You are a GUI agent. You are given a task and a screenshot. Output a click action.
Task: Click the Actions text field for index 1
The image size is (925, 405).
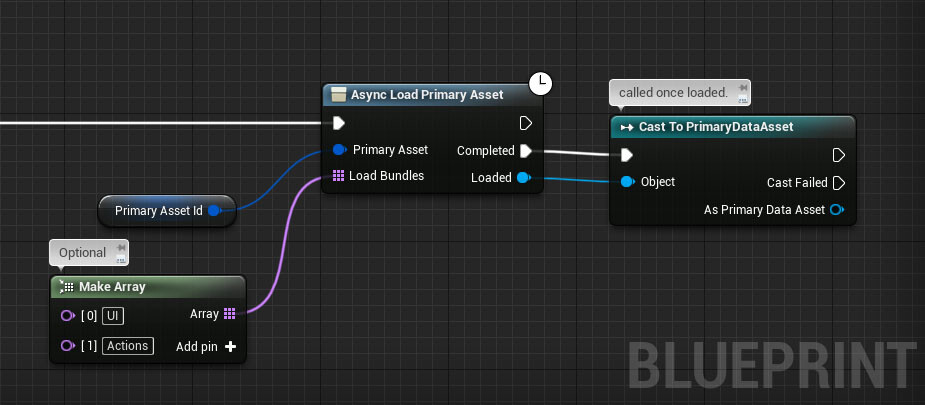[x=127, y=346]
